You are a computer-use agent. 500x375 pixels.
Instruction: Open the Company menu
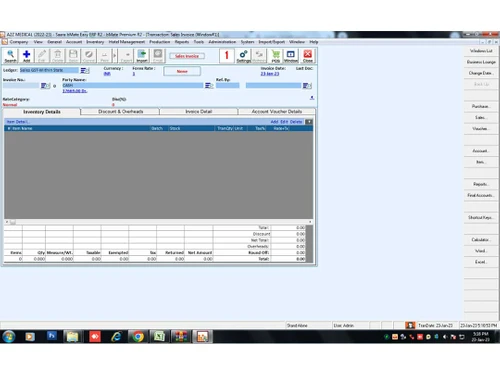(x=19, y=42)
